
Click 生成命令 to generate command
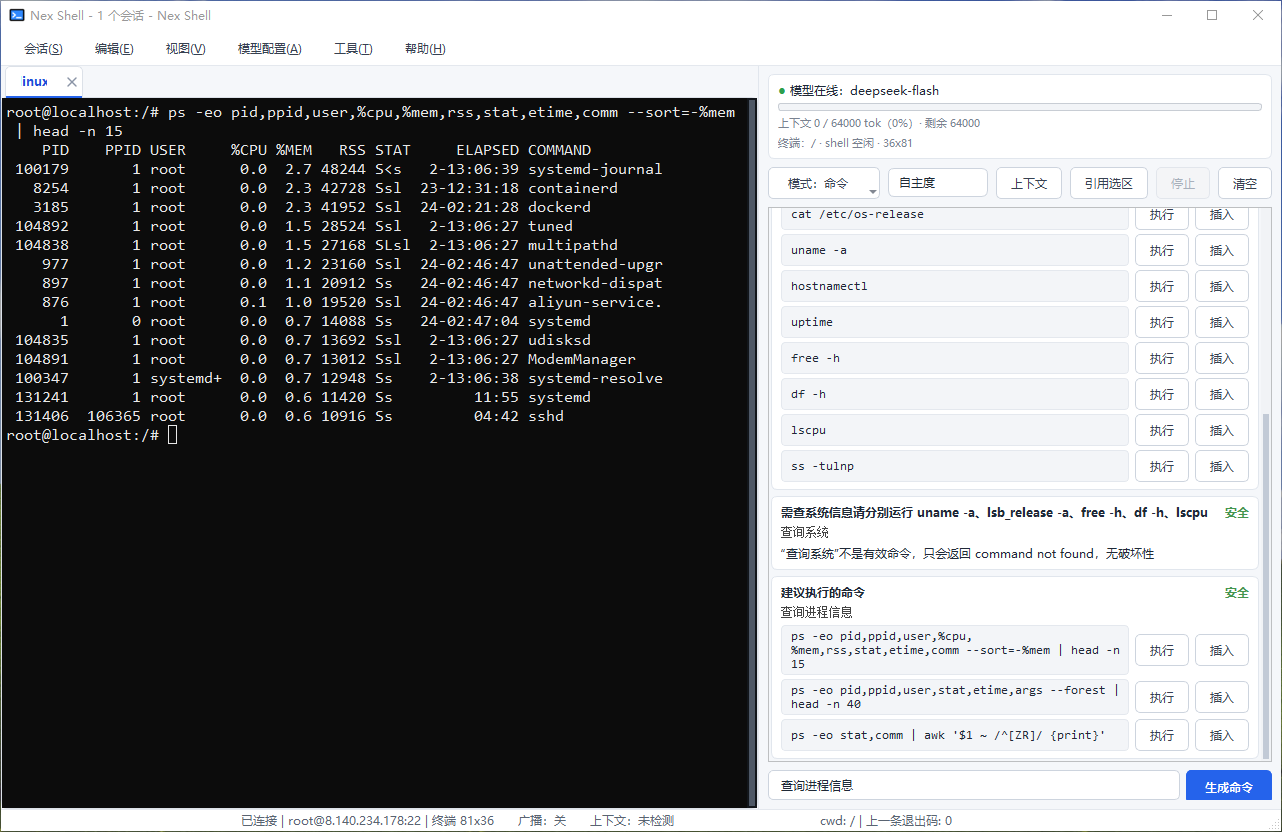pos(1228,786)
